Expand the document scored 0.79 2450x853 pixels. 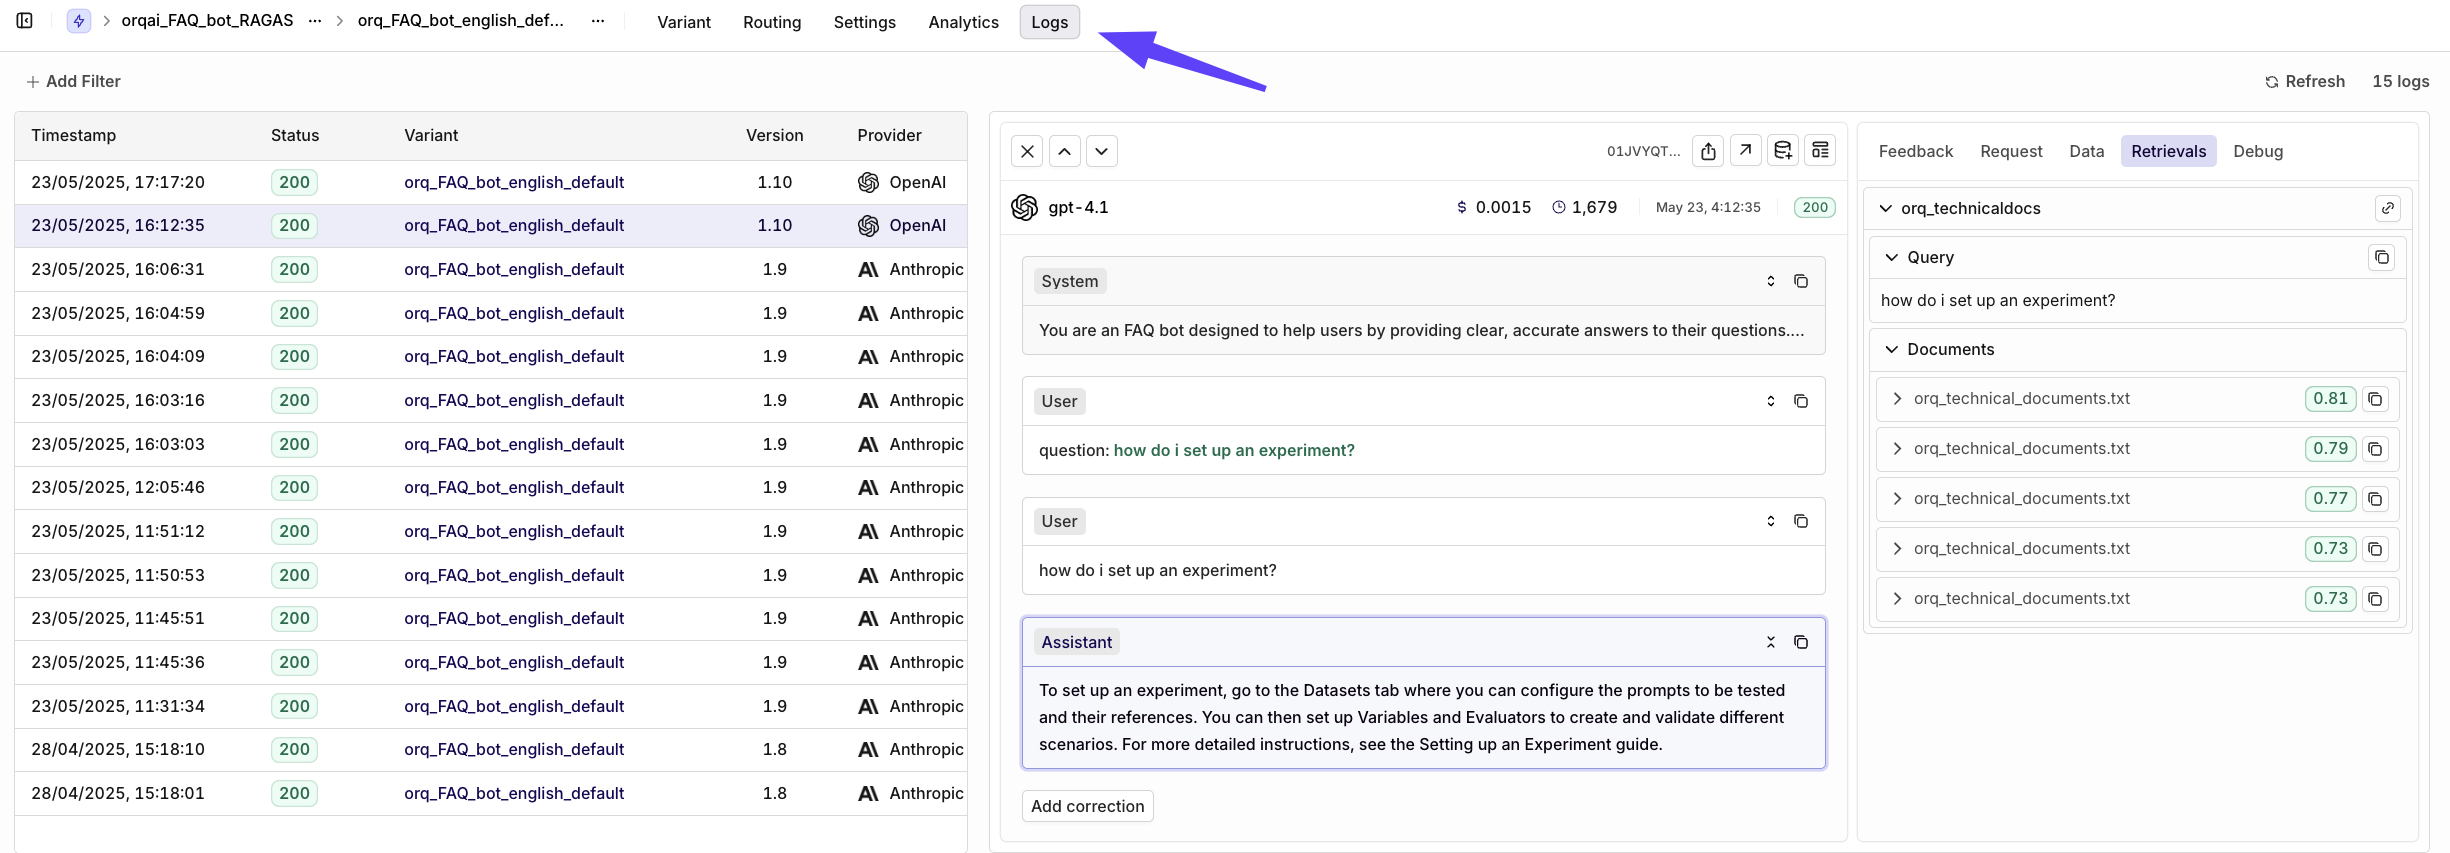[1897, 448]
